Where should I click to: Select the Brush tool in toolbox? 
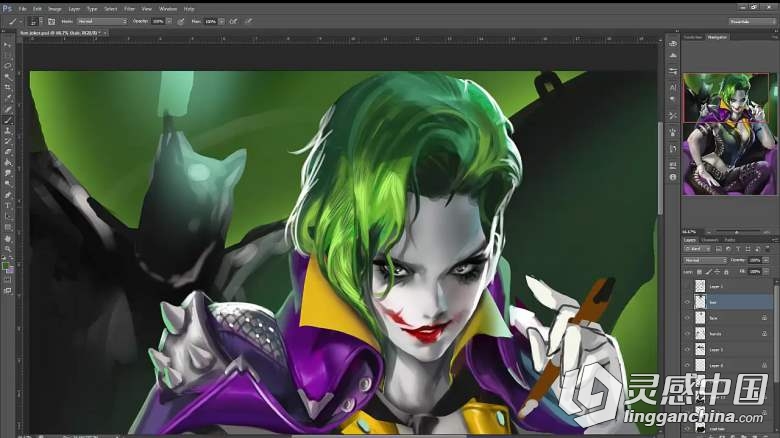[x=7, y=120]
